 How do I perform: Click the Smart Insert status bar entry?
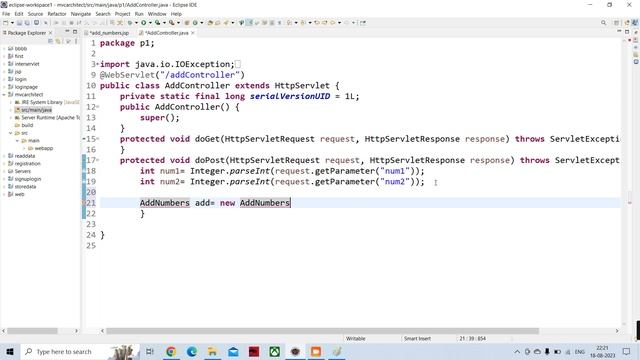pyautogui.click(x=417, y=338)
